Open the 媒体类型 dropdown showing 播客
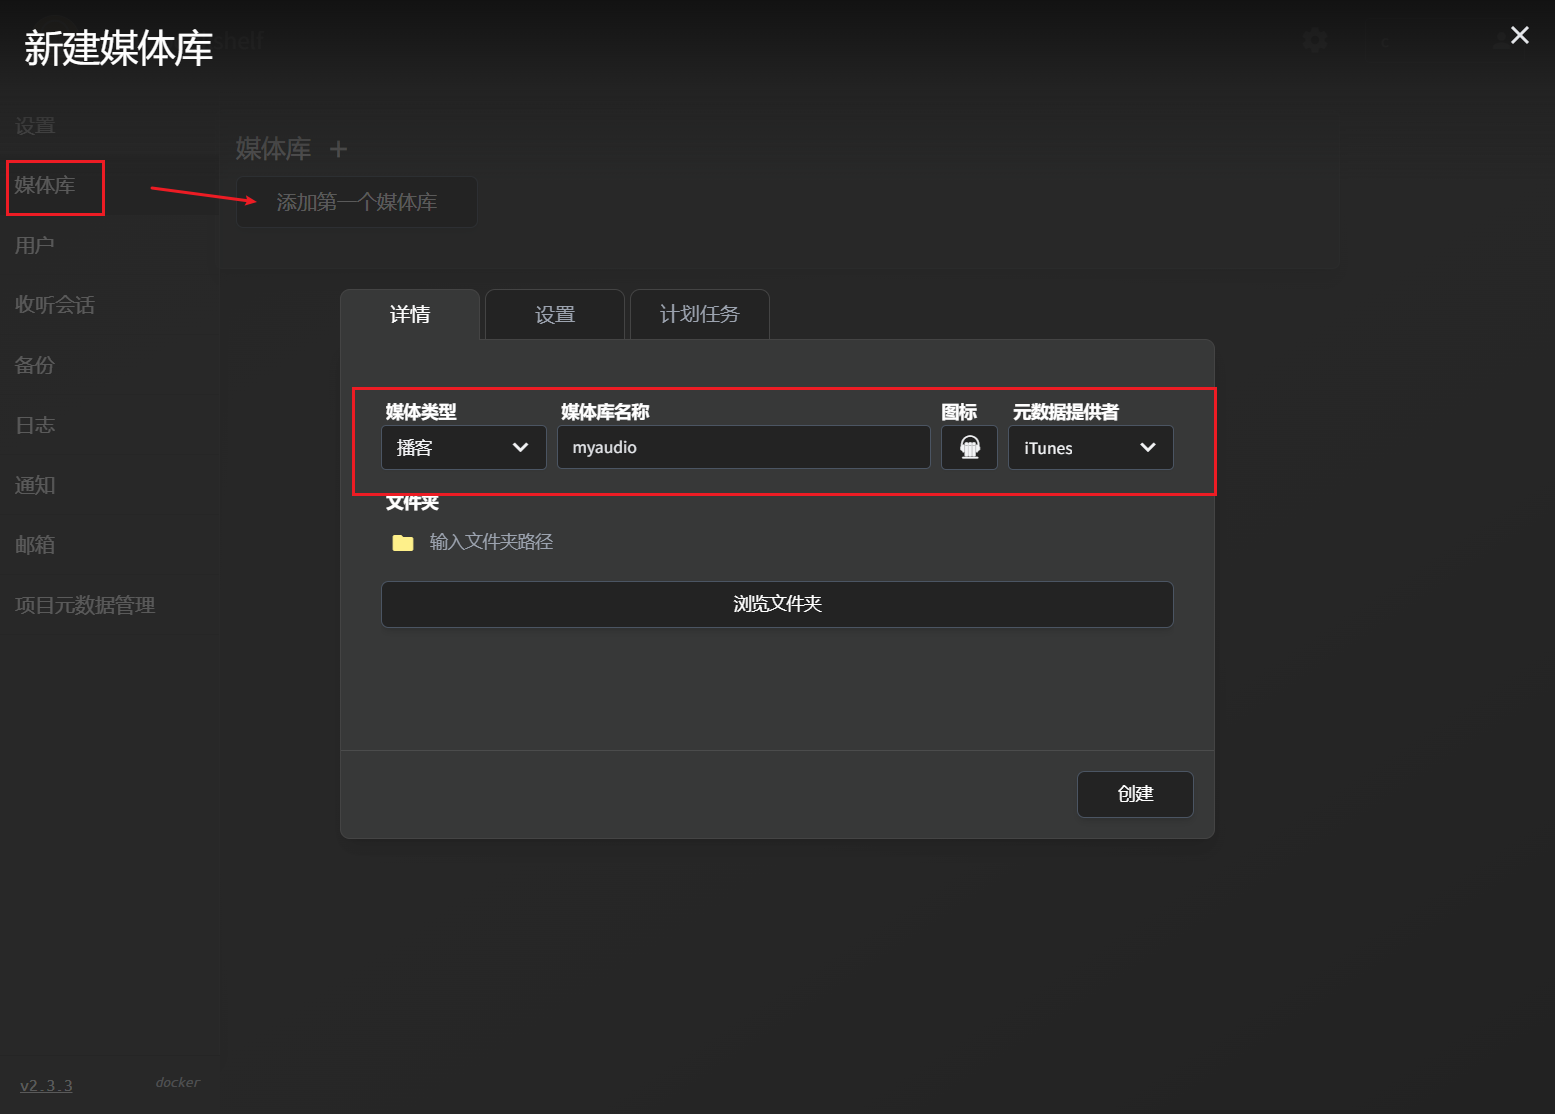This screenshot has width=1555, height=1114. [464, 447]
